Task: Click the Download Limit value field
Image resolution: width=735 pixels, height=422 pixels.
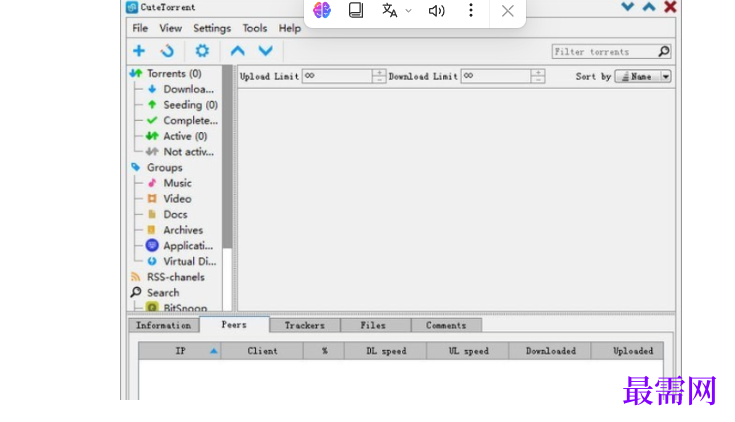Action: [496, 76]
